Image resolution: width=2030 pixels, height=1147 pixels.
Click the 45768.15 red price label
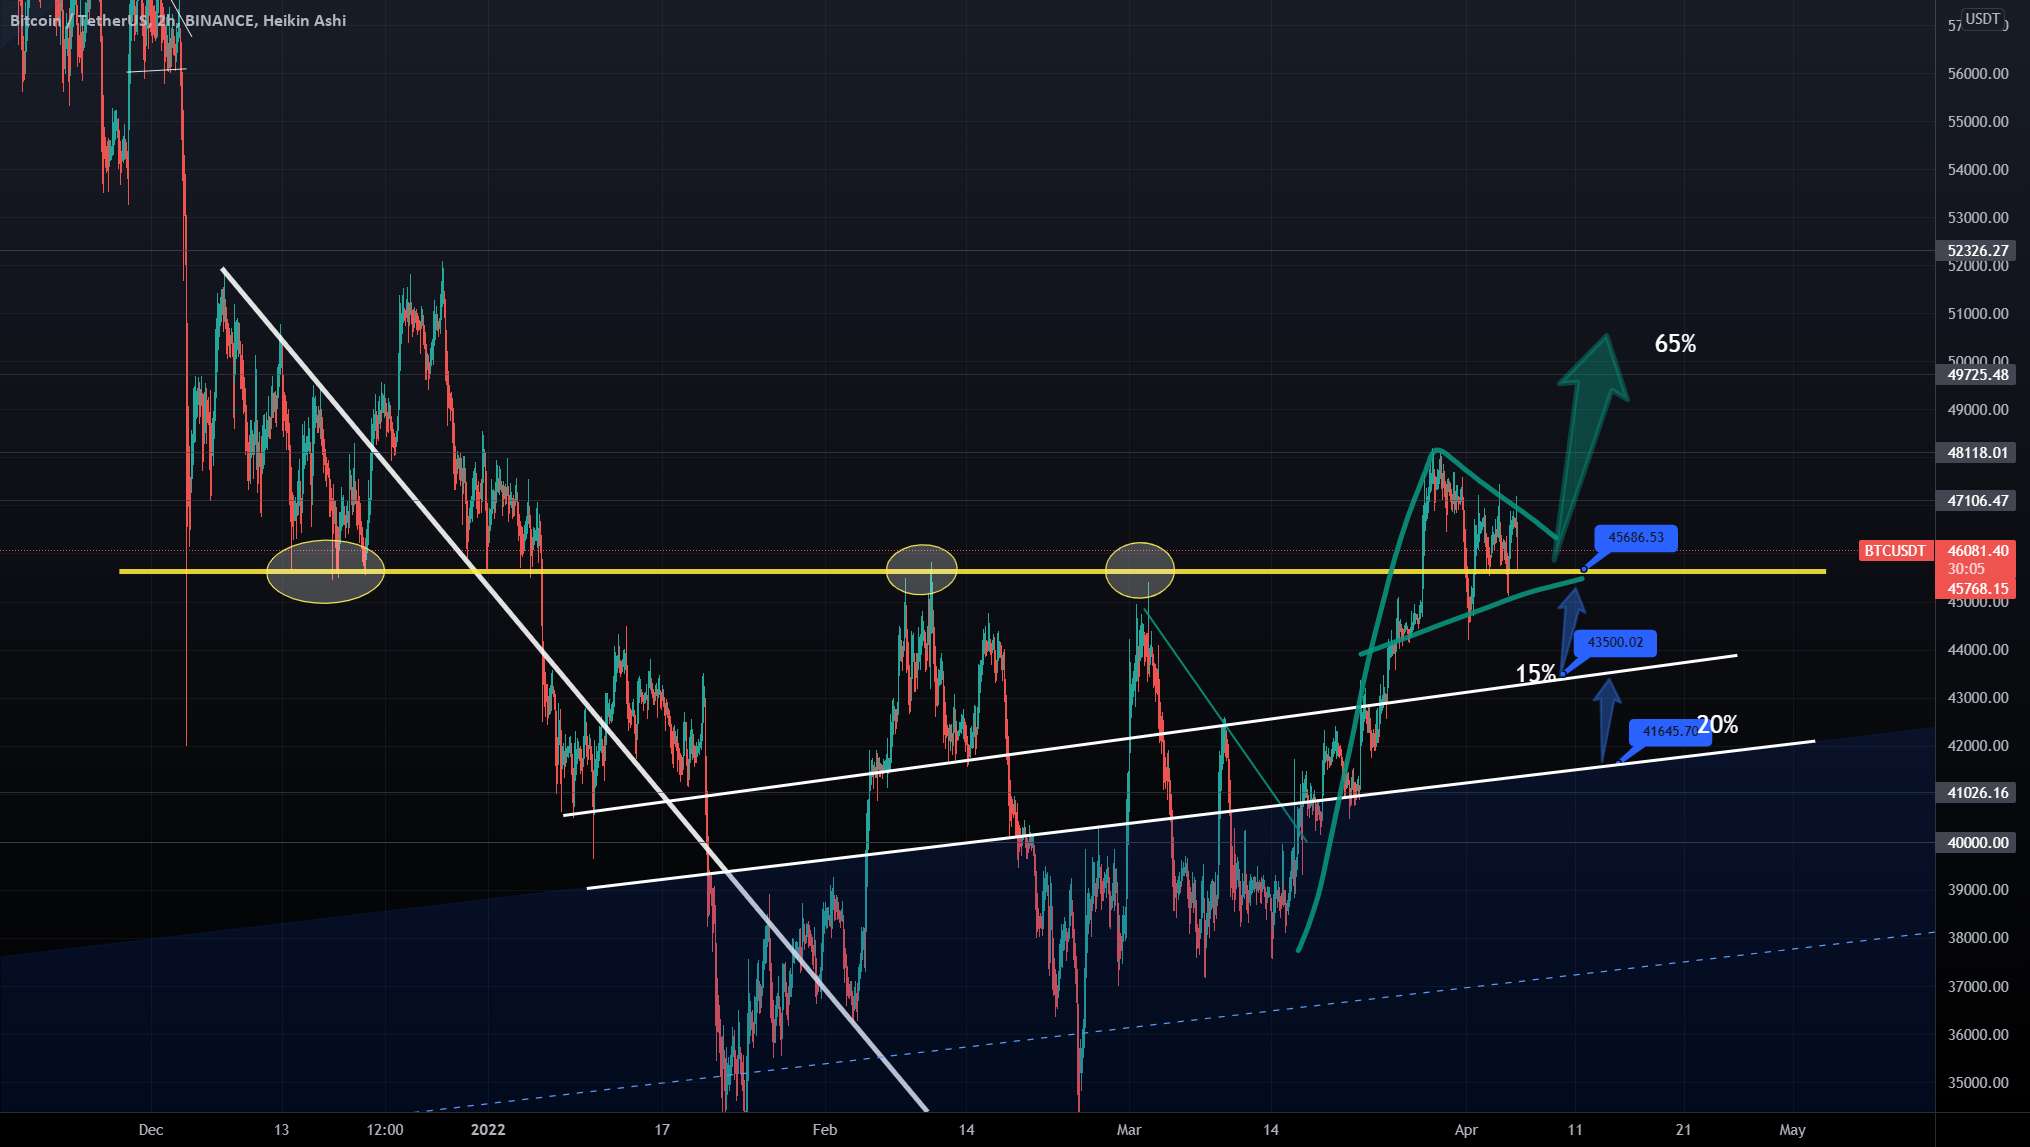pyautogui.click(x=1978, y=589)
